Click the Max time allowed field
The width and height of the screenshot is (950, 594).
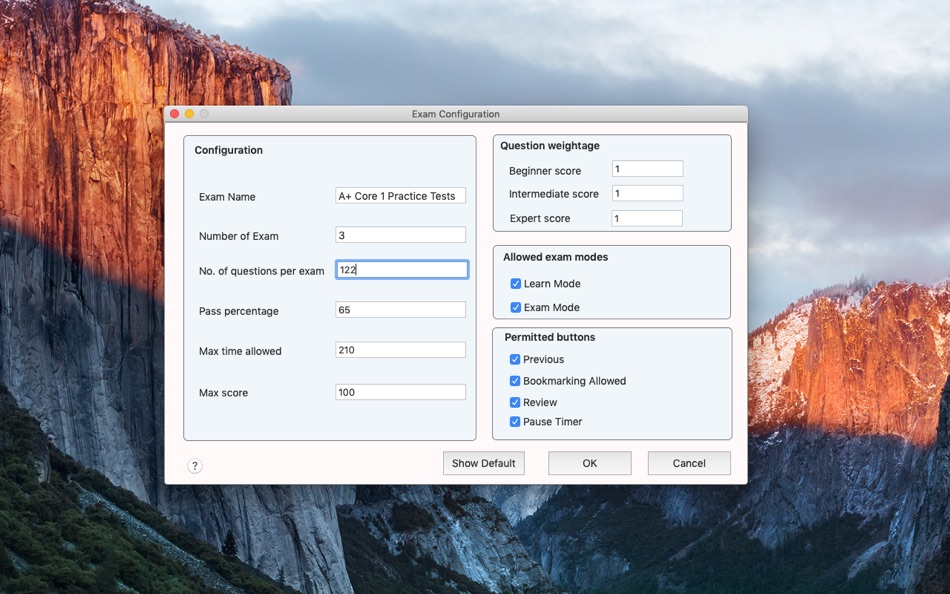(400, 350)
